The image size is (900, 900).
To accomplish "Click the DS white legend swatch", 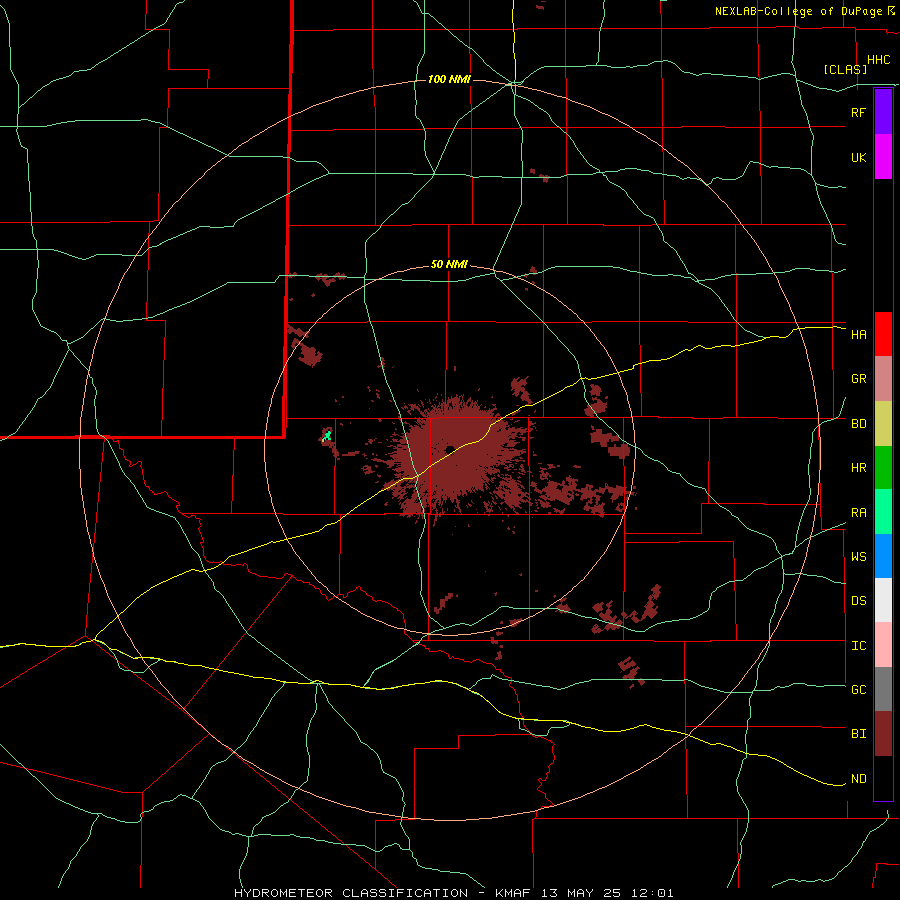I will pos(883,600).
